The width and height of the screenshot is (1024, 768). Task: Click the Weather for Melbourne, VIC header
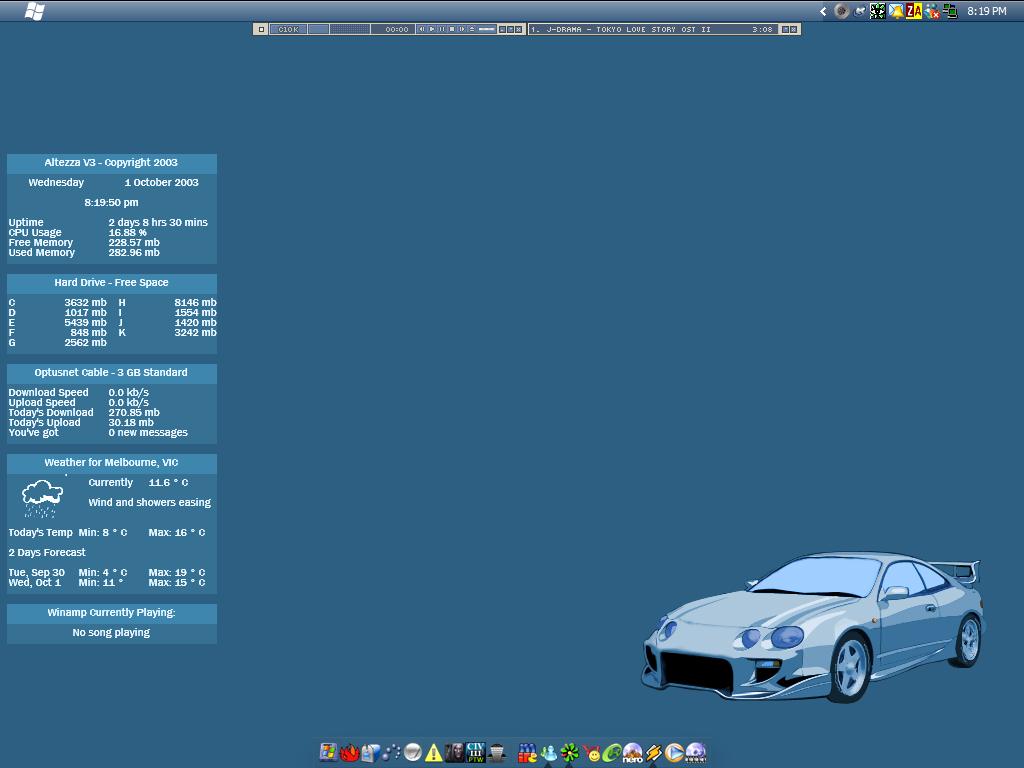(111, 463)
